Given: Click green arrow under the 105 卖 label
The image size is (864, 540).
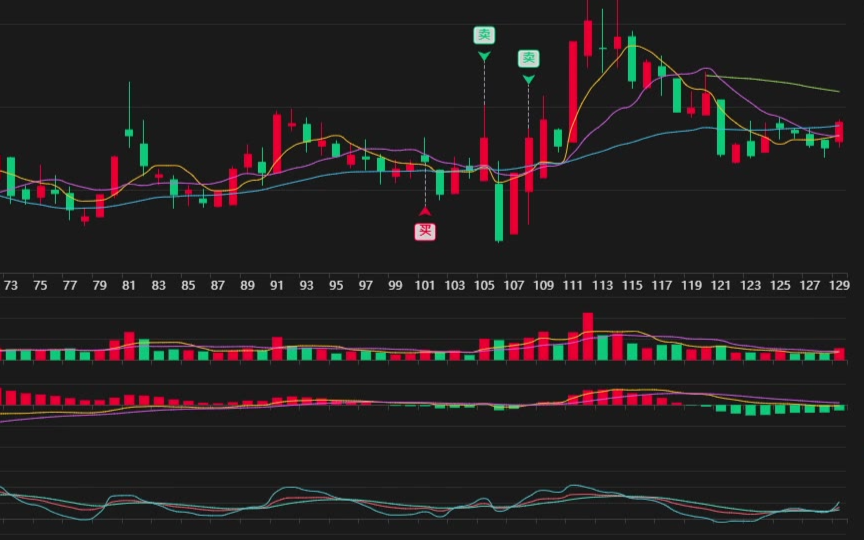Looking at the screenshot, I should coord(484,56).
